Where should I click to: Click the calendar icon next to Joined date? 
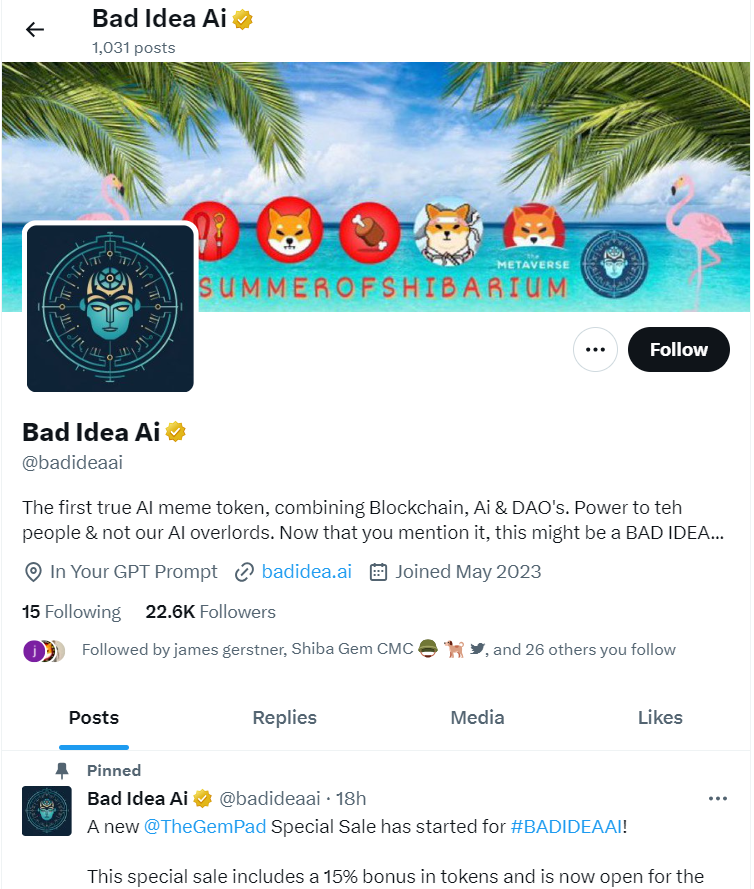(x=379, y=573)
